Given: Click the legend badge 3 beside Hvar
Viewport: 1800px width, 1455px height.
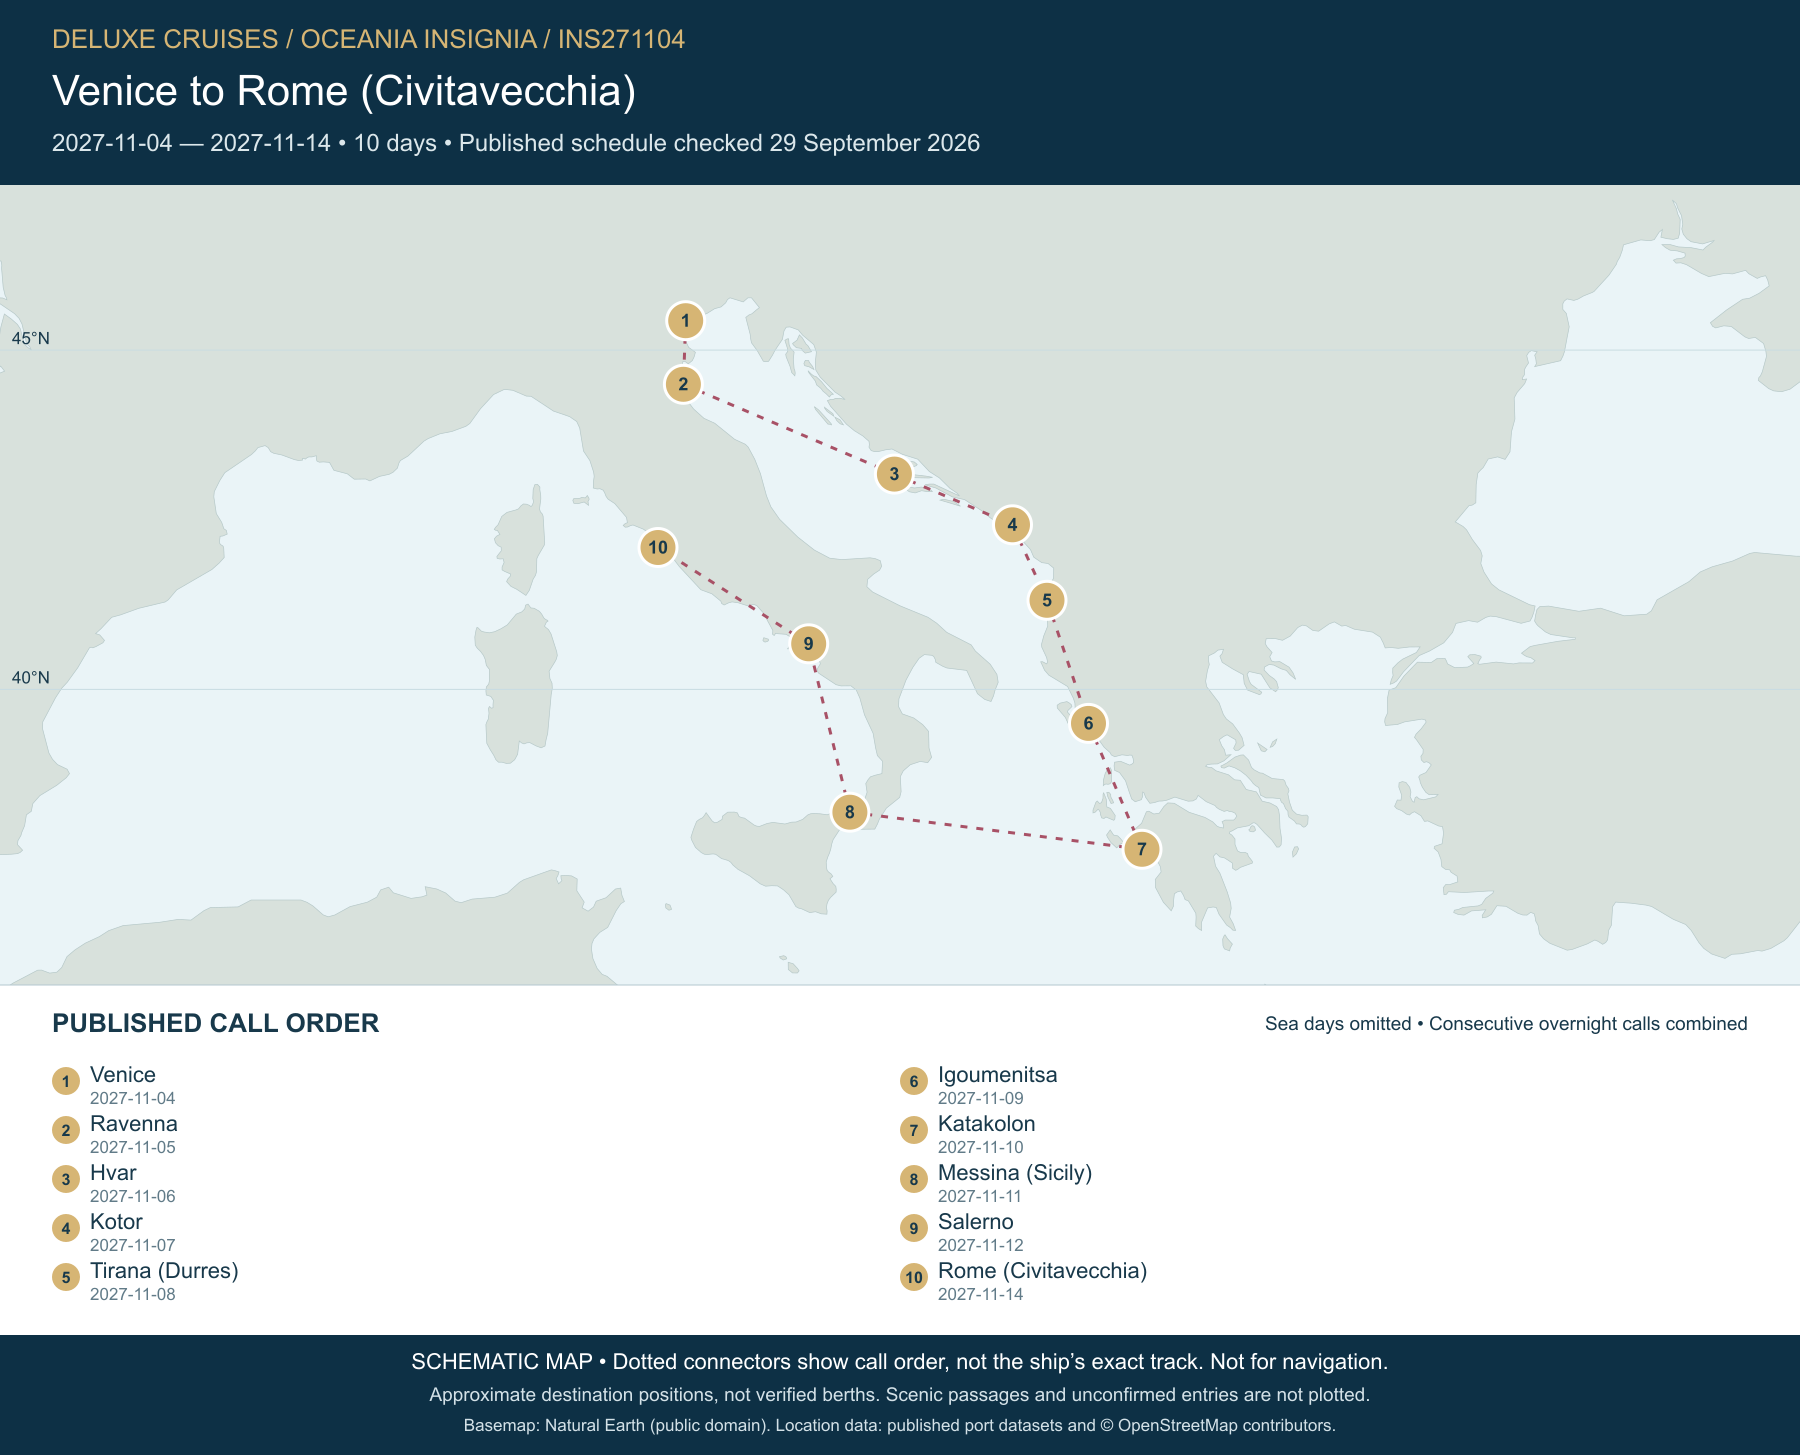Looking at the screenshot, I should pos(66,1179).
